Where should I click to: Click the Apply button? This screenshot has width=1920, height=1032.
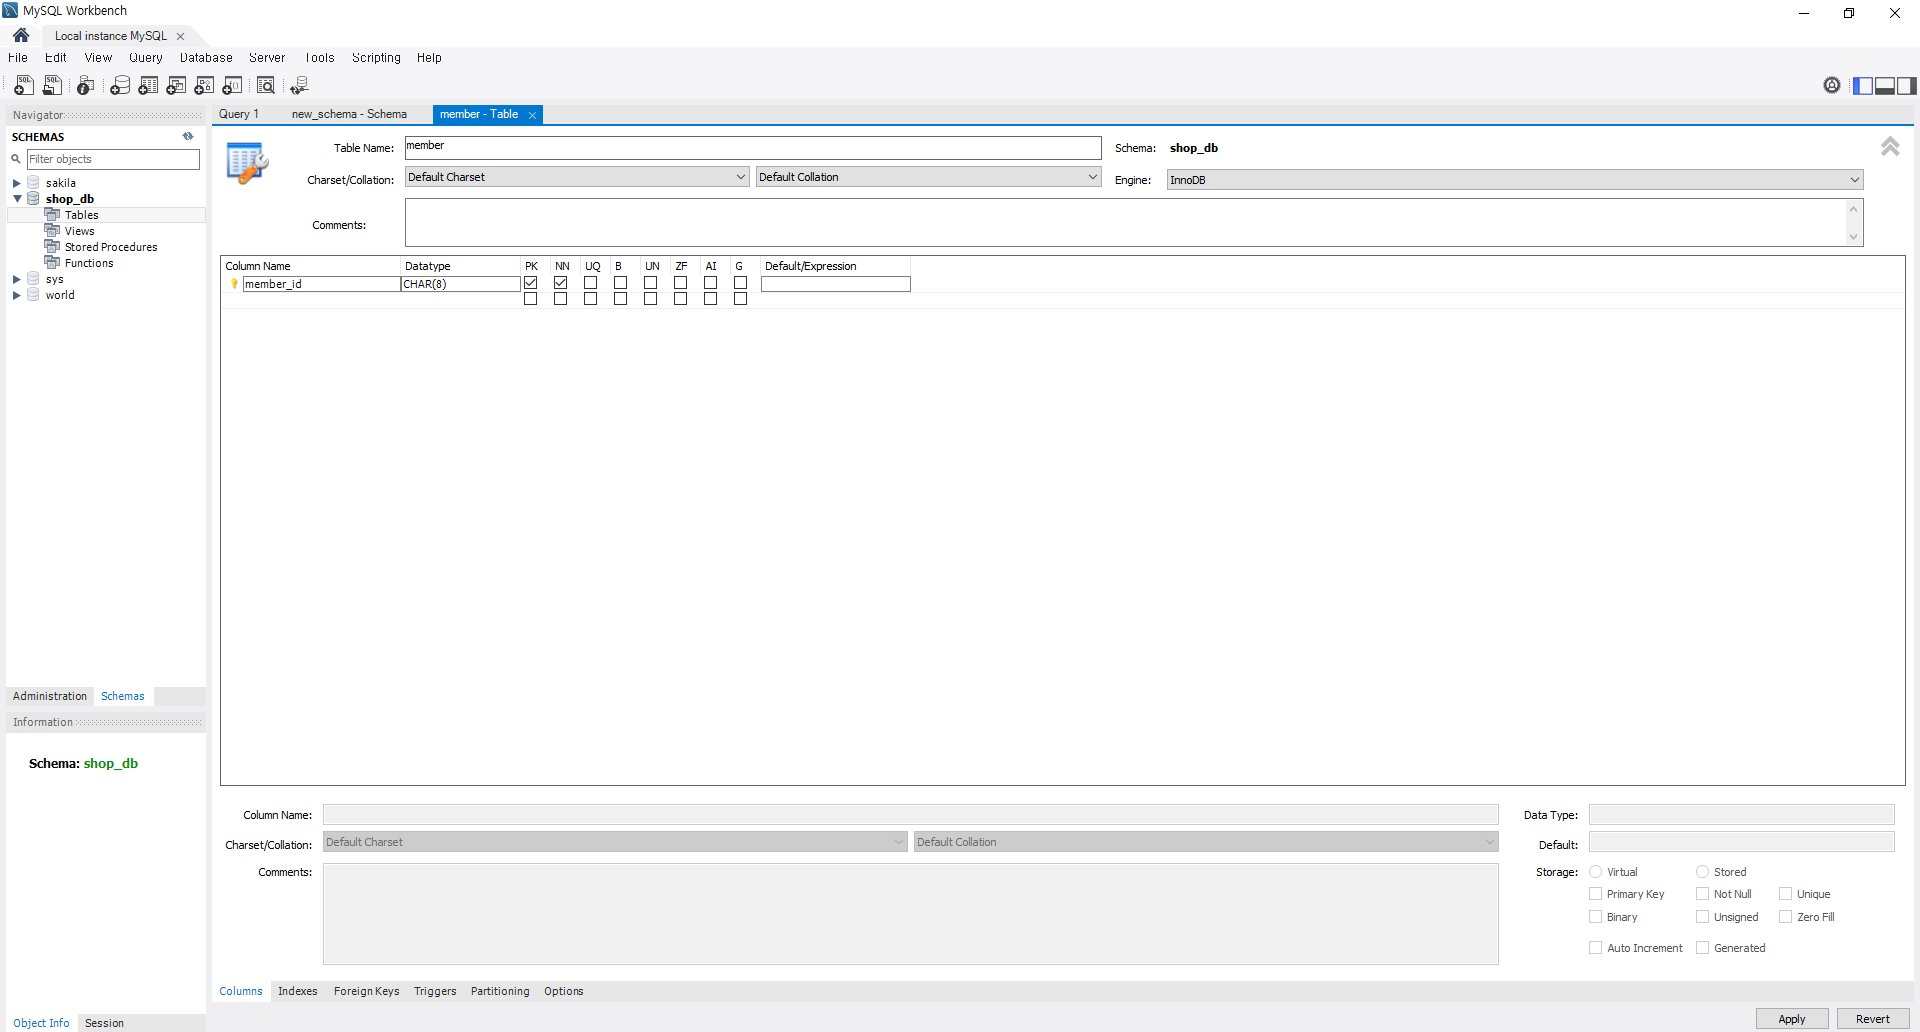point(1792,1019)
